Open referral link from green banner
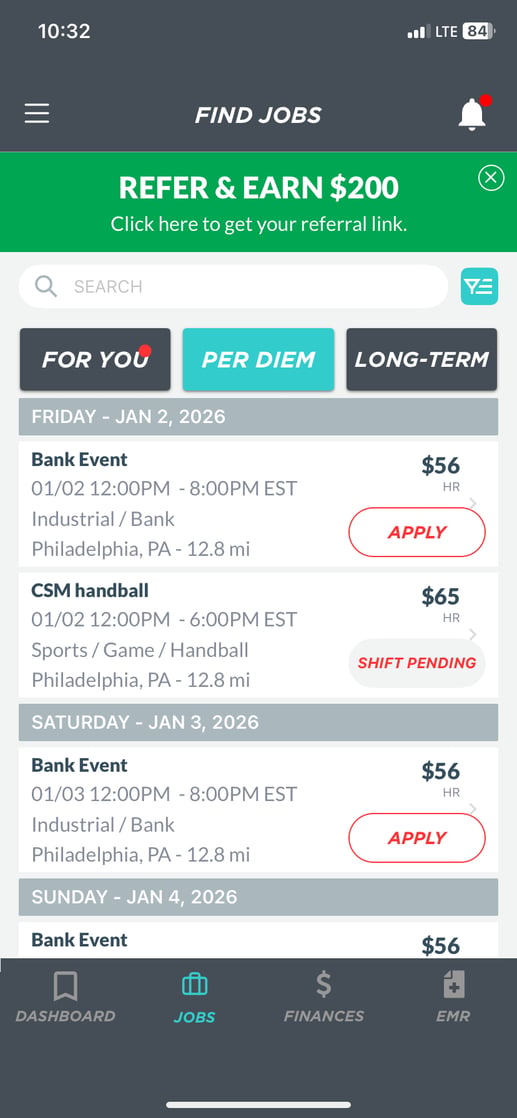The width and height of the screenshot is (517, 1118). (259, 225)
